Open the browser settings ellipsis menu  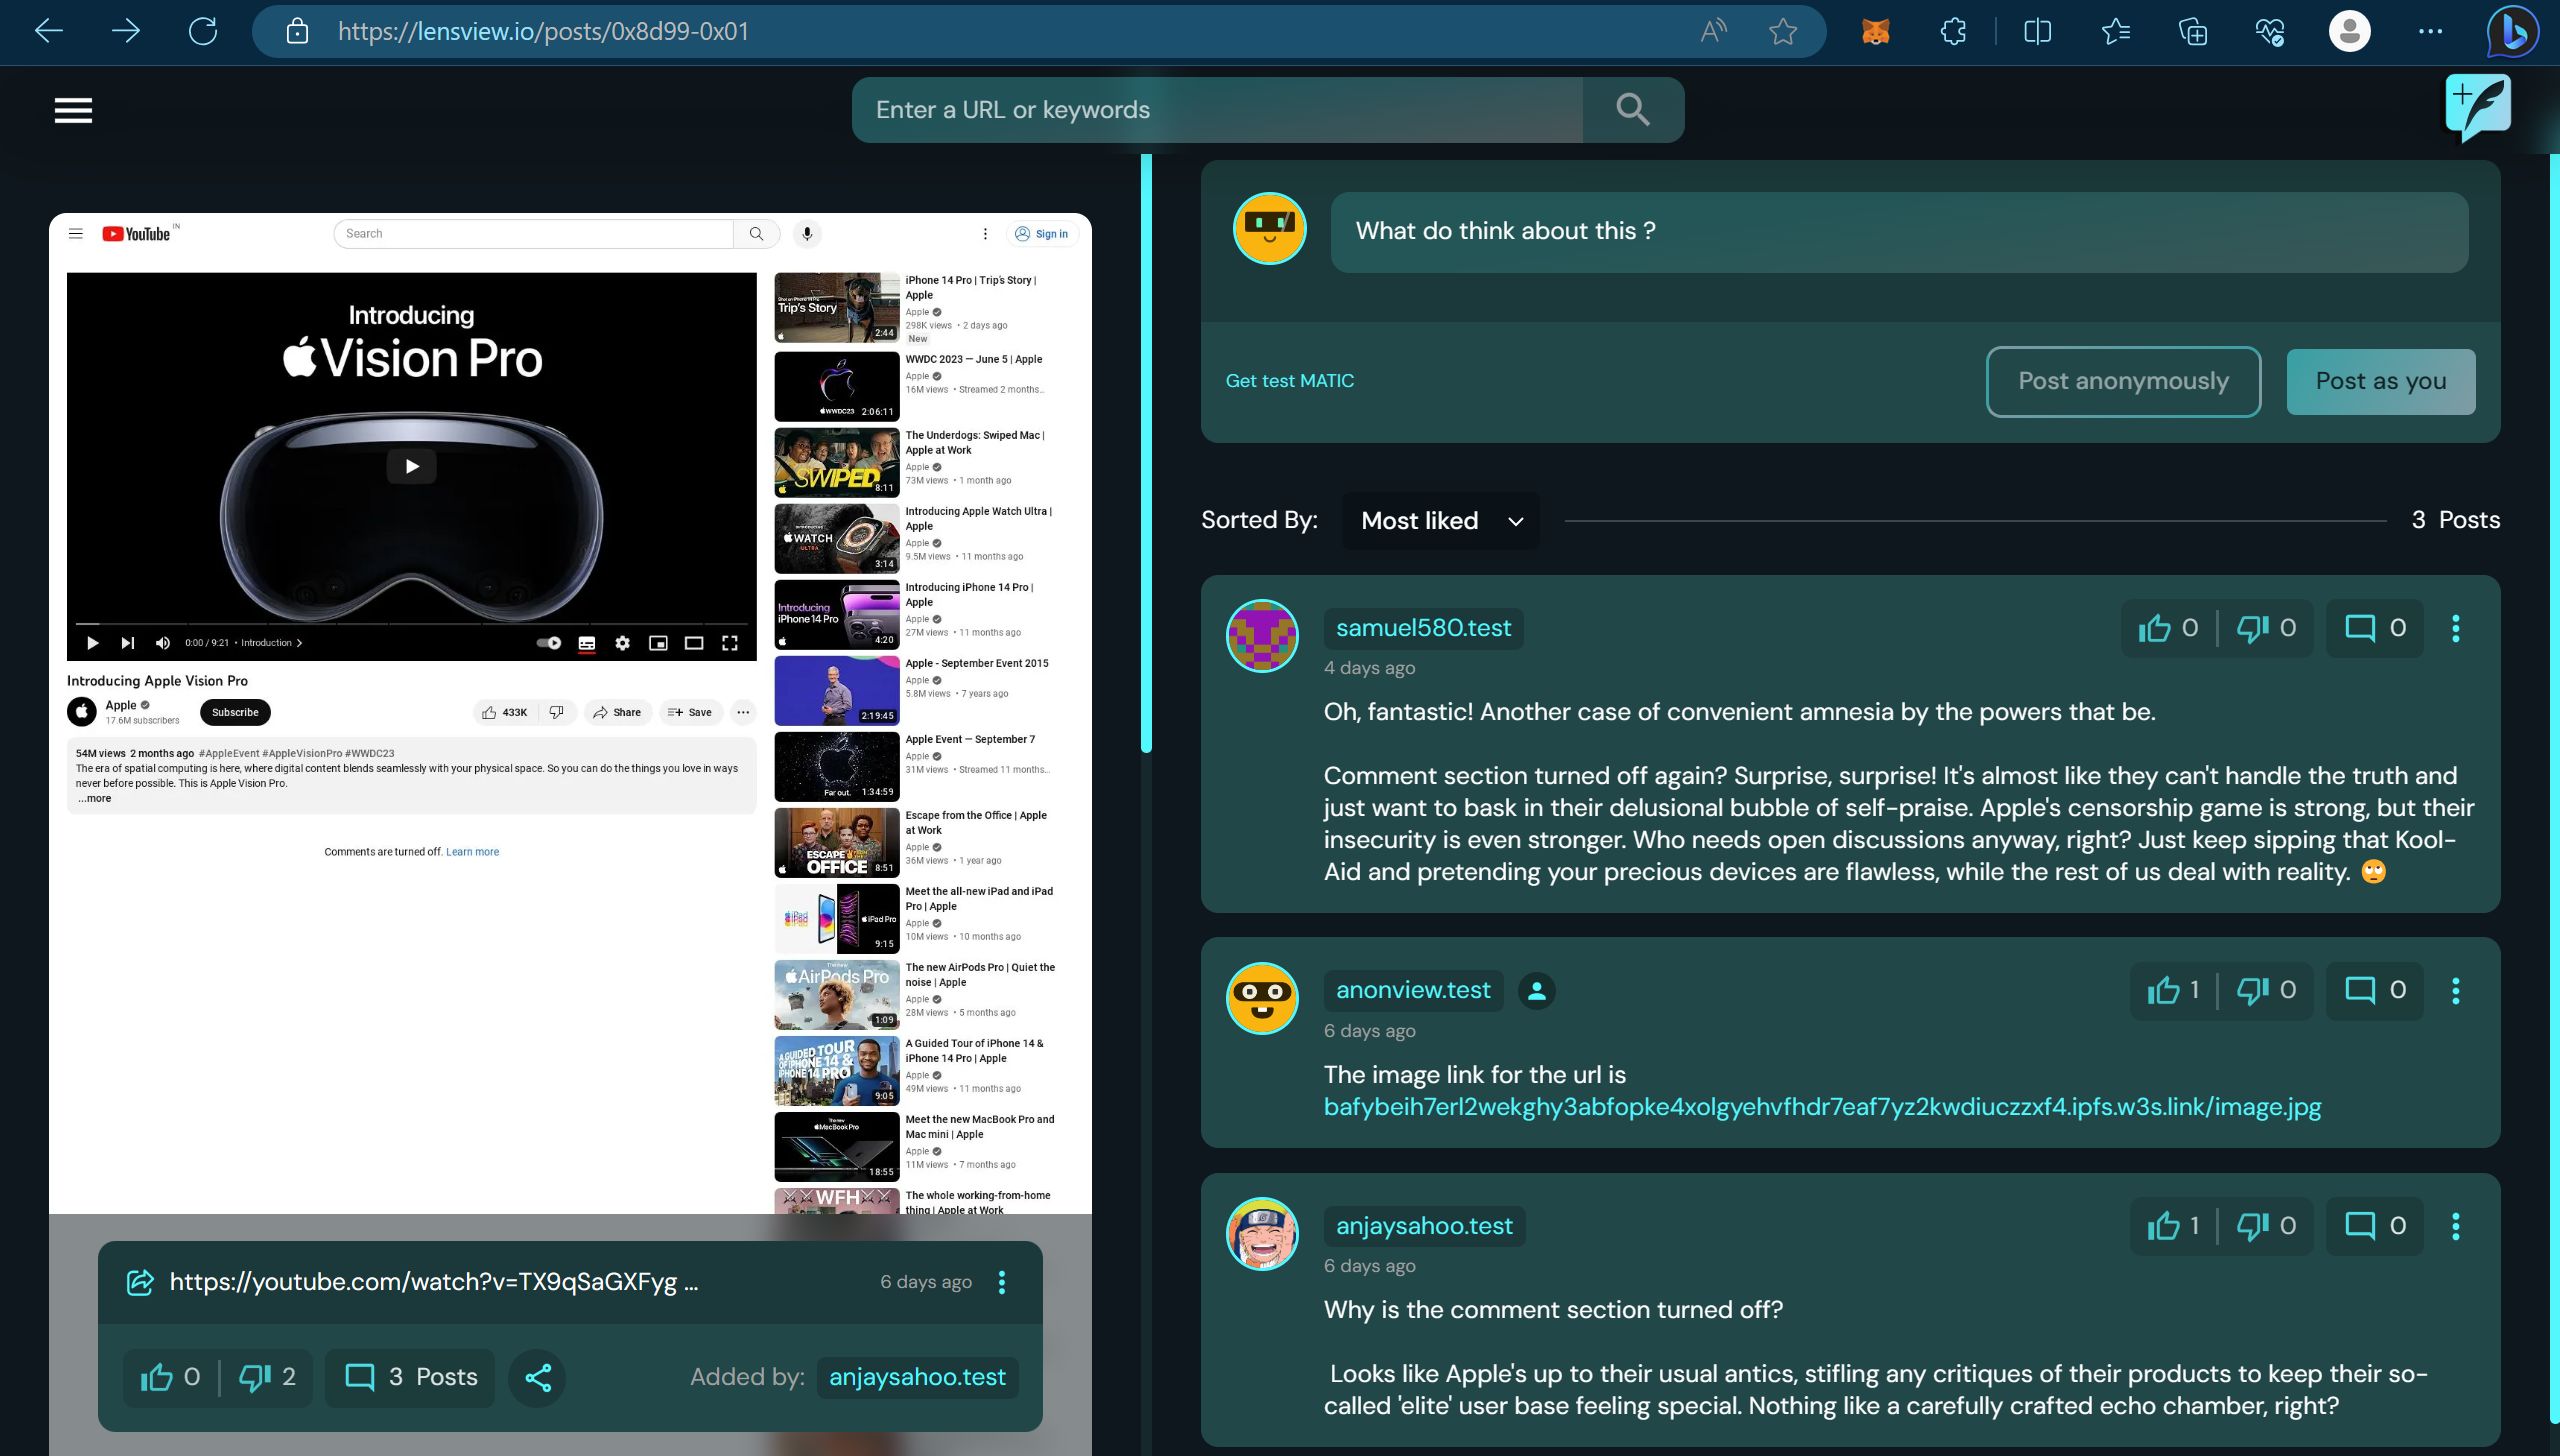pyautogui.click(x=2430, y=31)
